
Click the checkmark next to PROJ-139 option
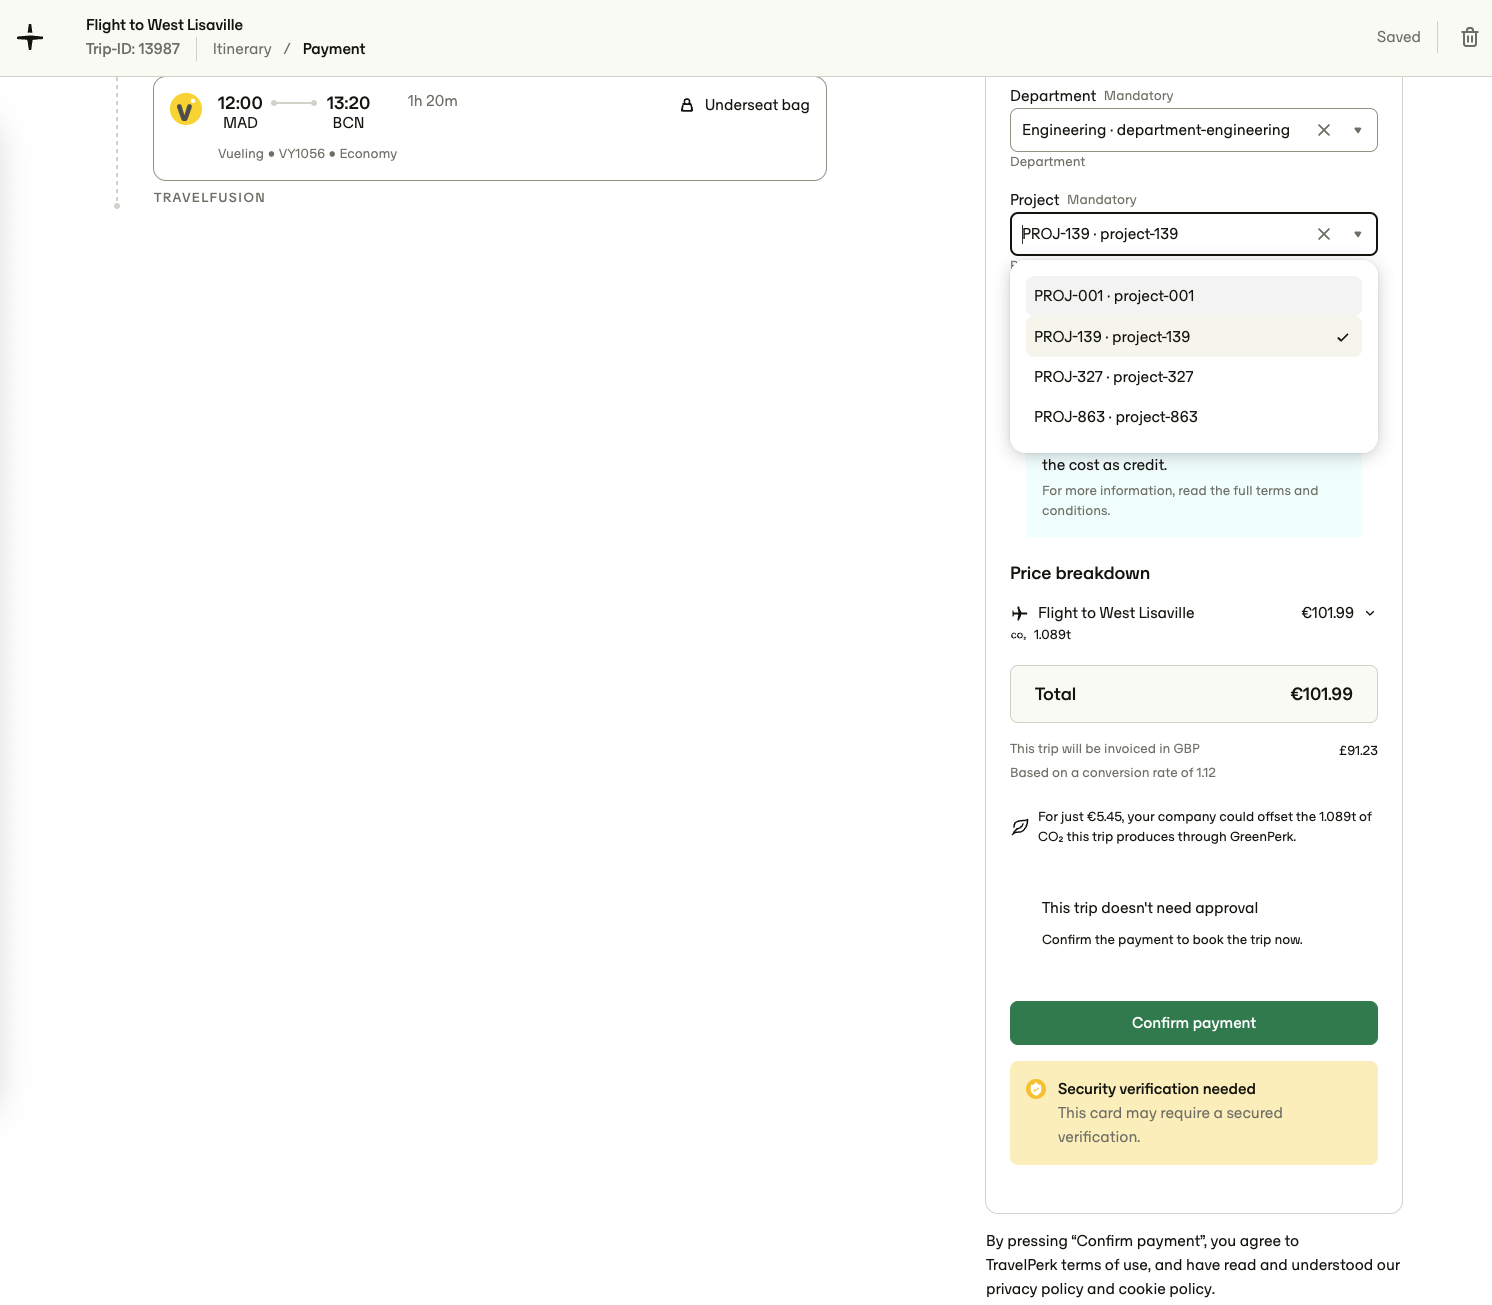point(1343,337)
